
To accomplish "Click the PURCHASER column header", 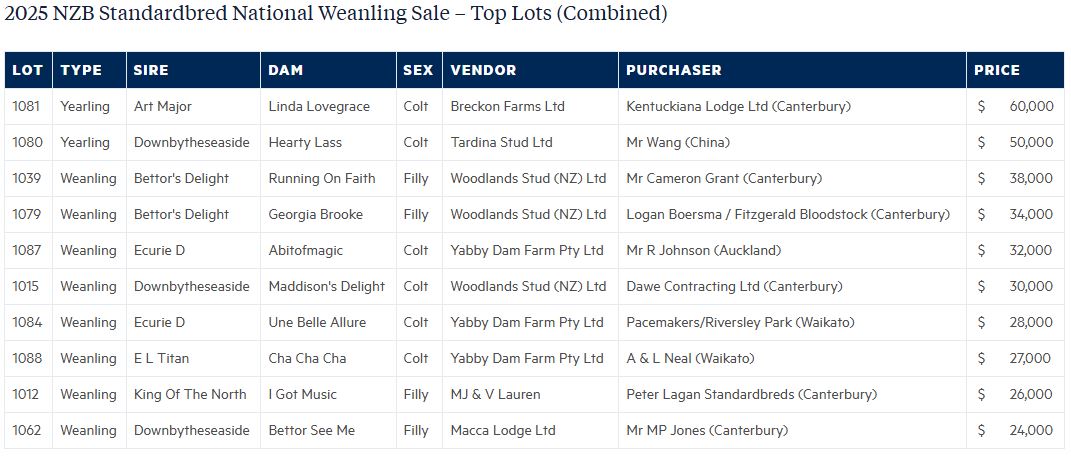I will (x=673, y=70).
